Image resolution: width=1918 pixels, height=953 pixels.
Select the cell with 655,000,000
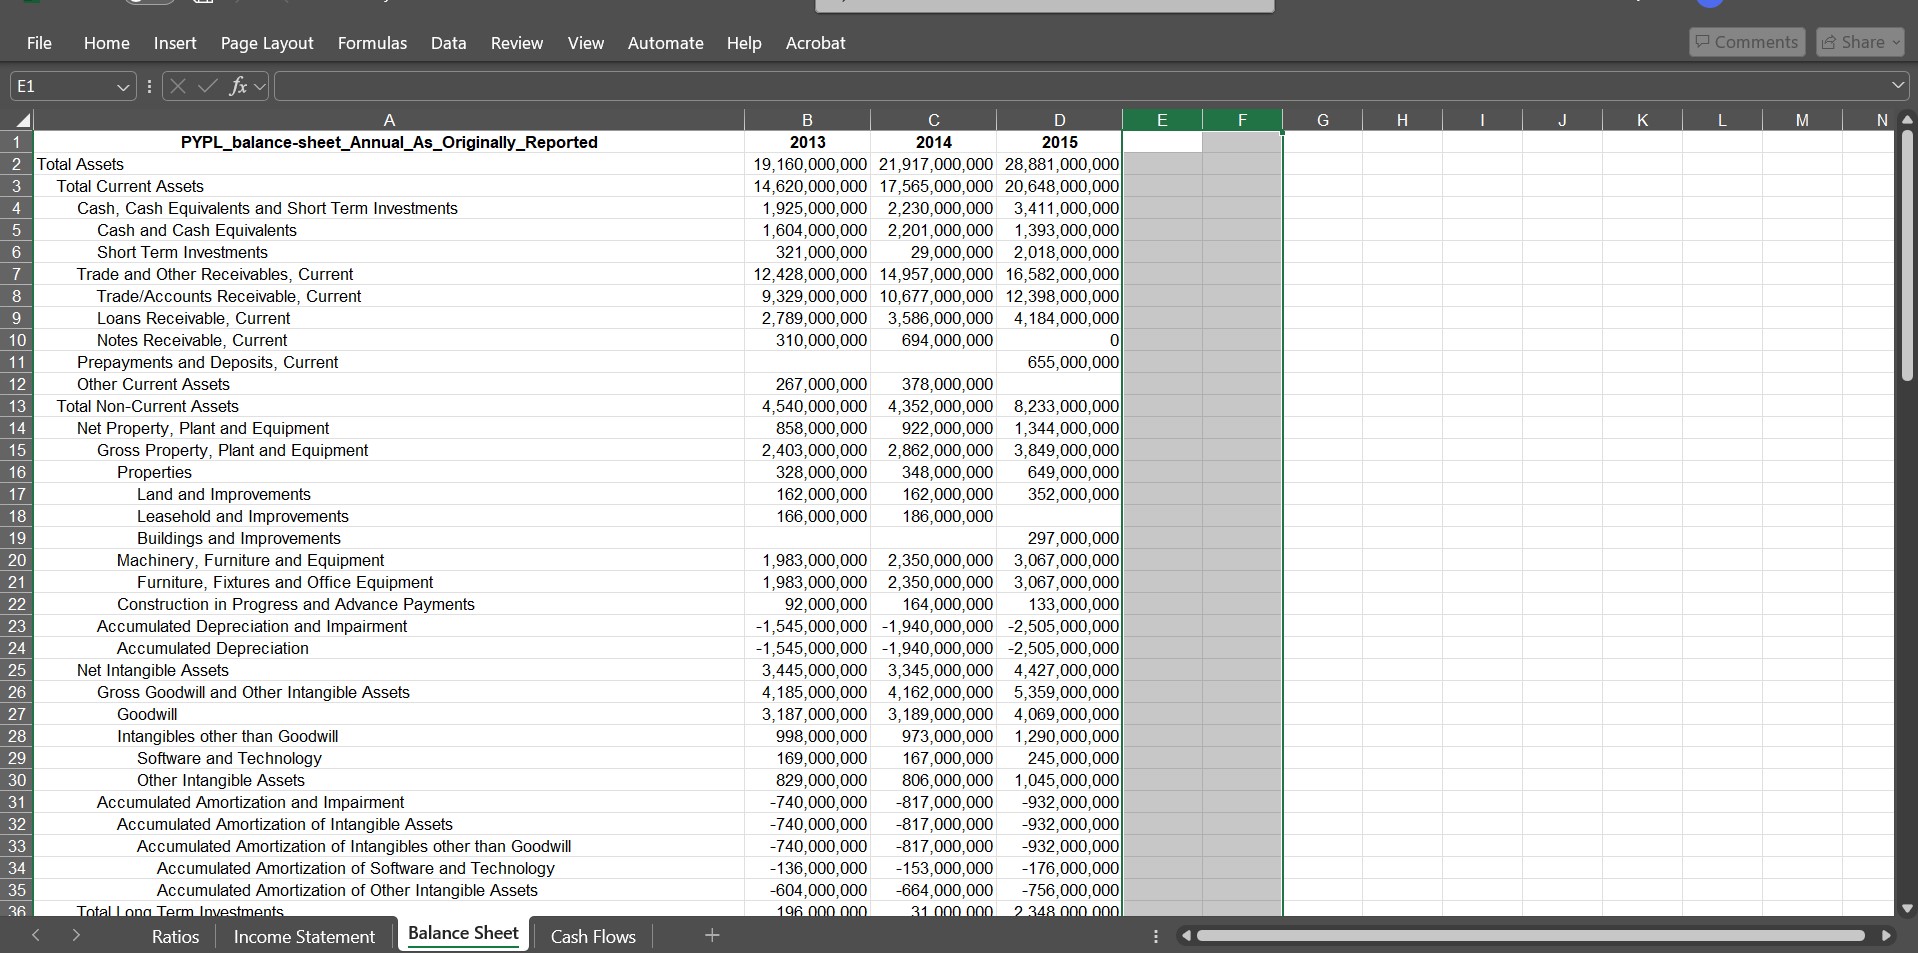[x=1059, y=362]
